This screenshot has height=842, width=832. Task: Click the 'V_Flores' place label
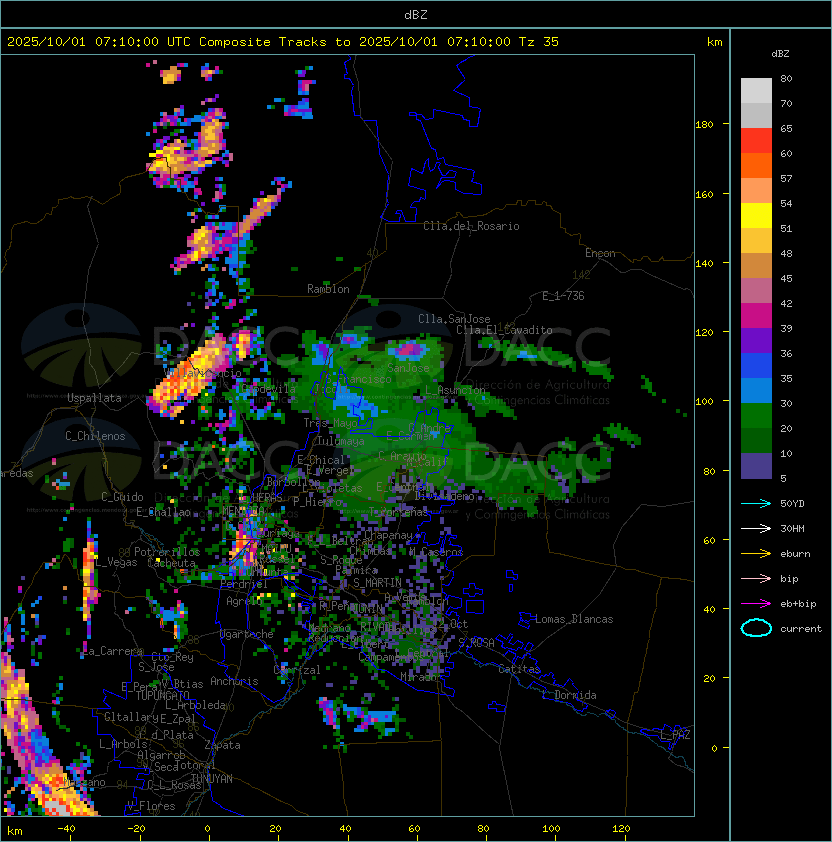[x=151, y=806]
